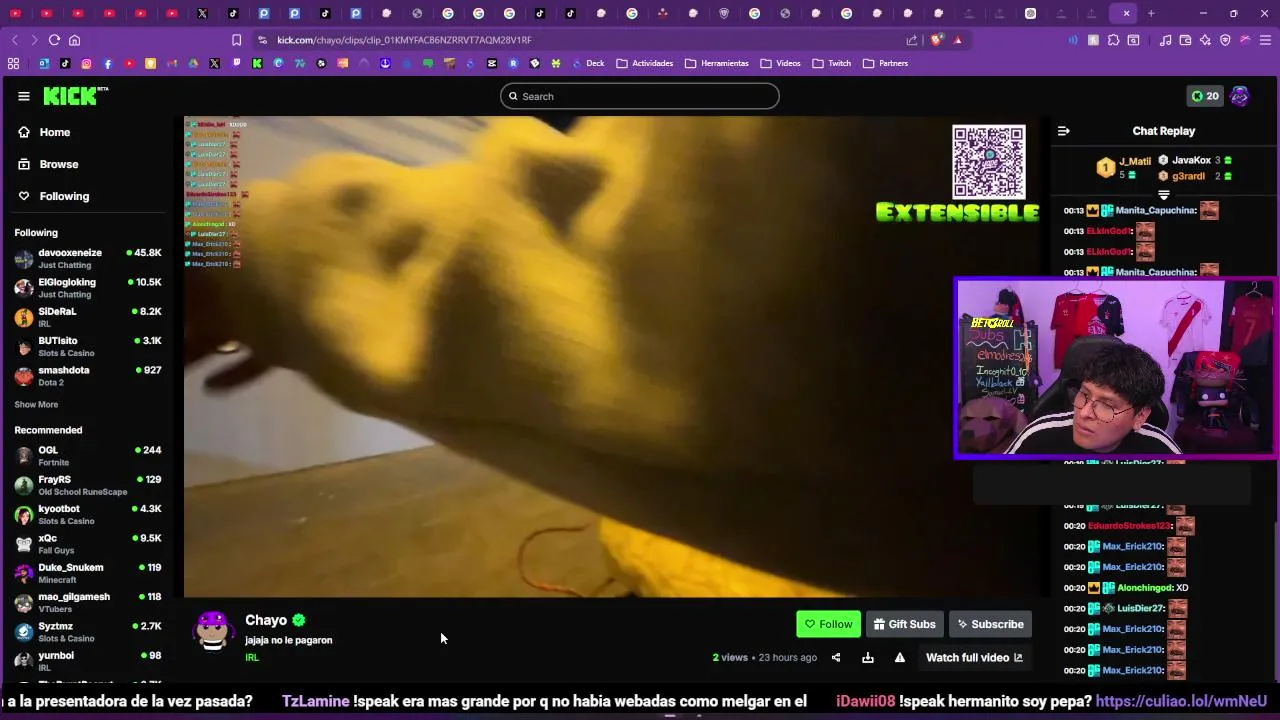Open the playlist music note icon
The image size is (1280, 720).
[x=1165, y=40]
